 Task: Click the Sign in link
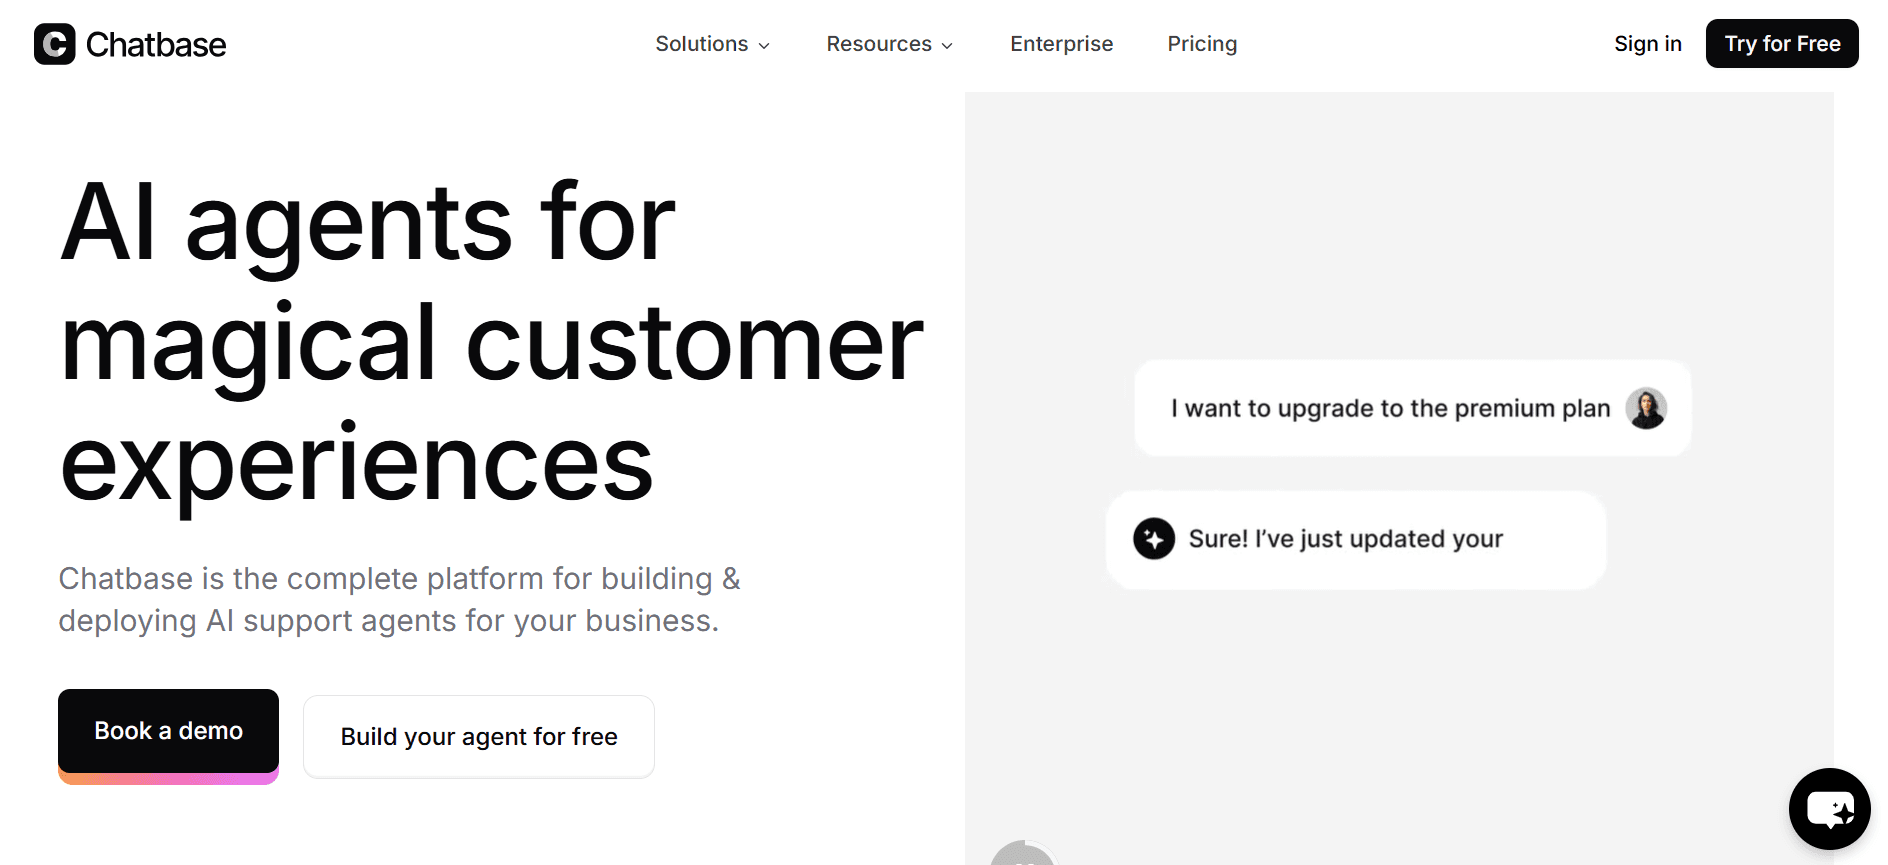pos(1648,44)
